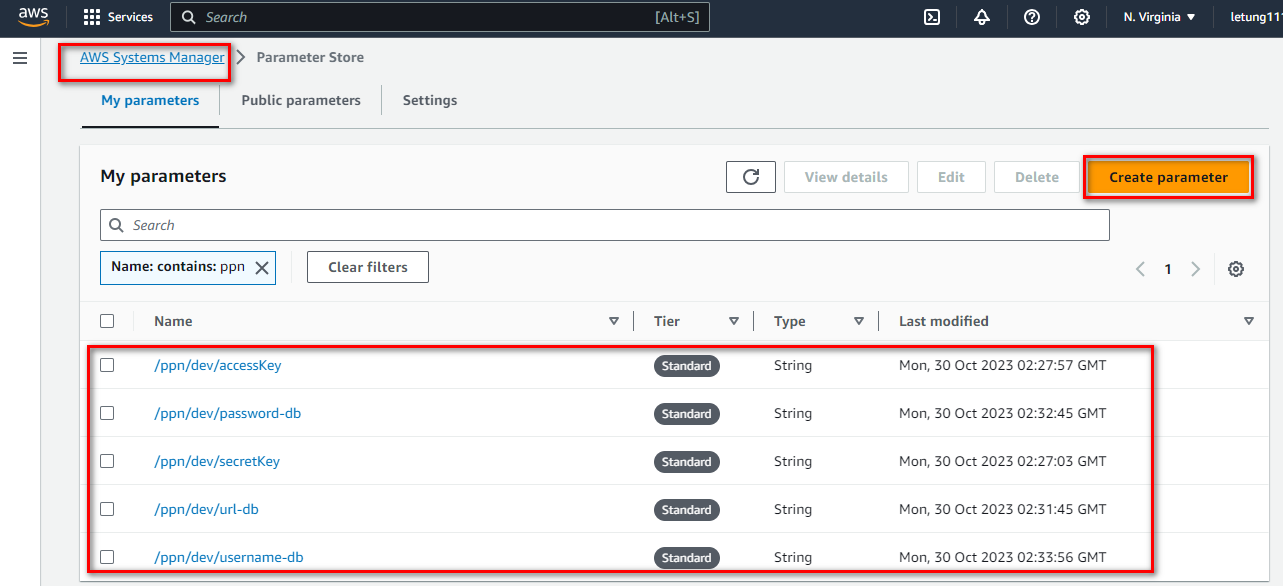Sort by the Tier column arrow
The height and width of the screenshot is (586, 1283).
click(x=734, y=321)
